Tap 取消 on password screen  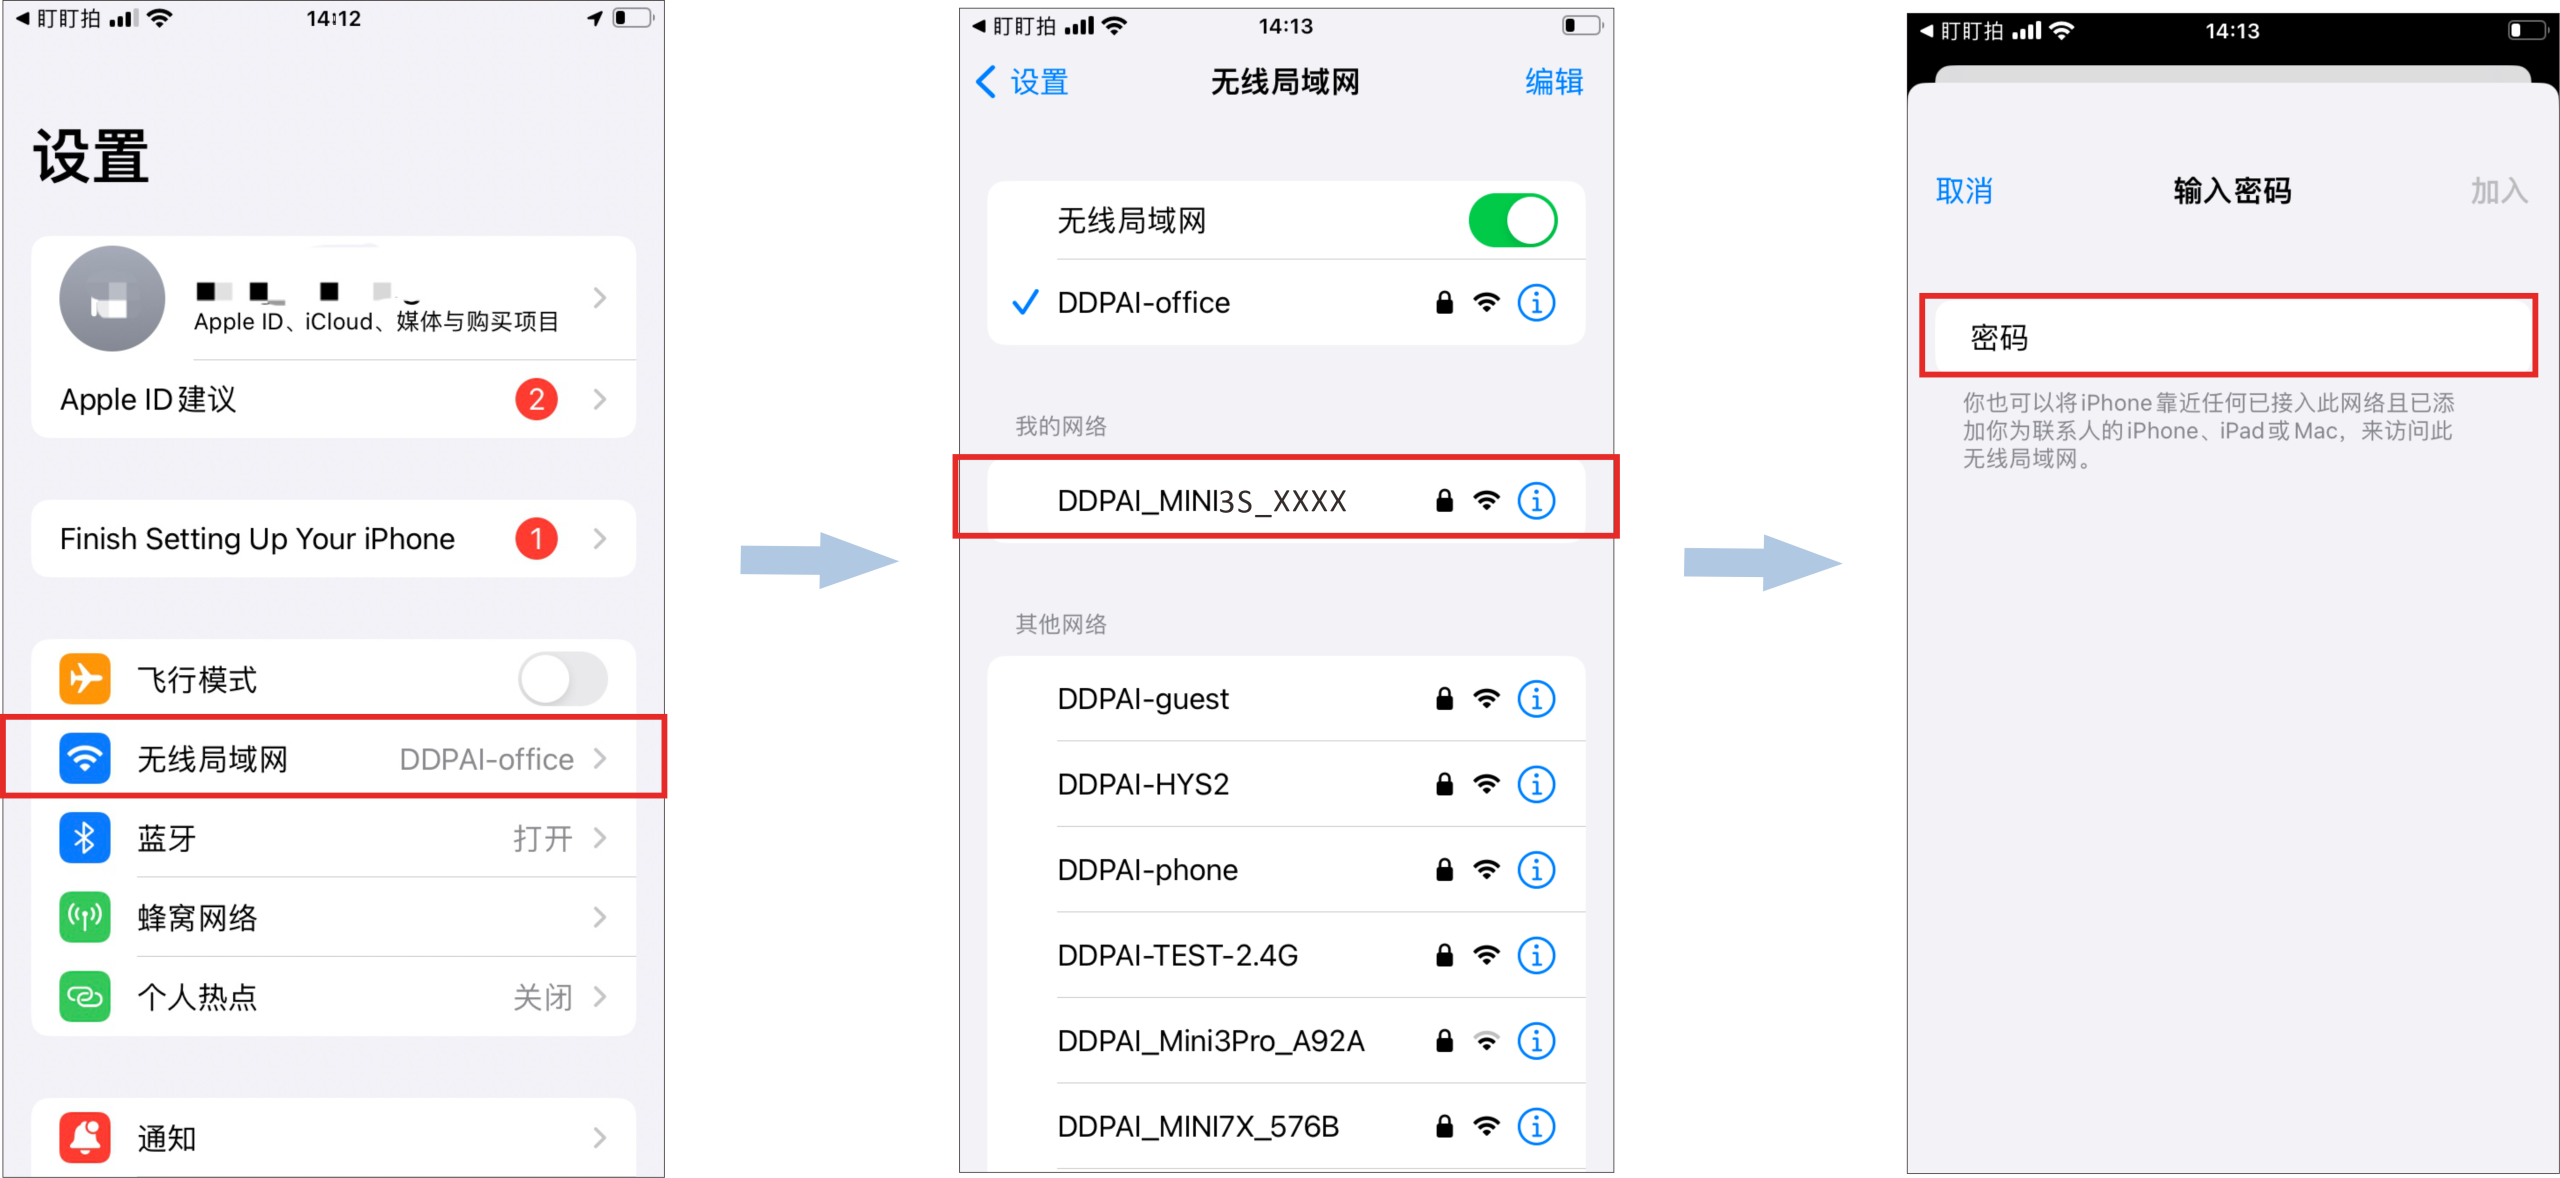coord(1964,190)
